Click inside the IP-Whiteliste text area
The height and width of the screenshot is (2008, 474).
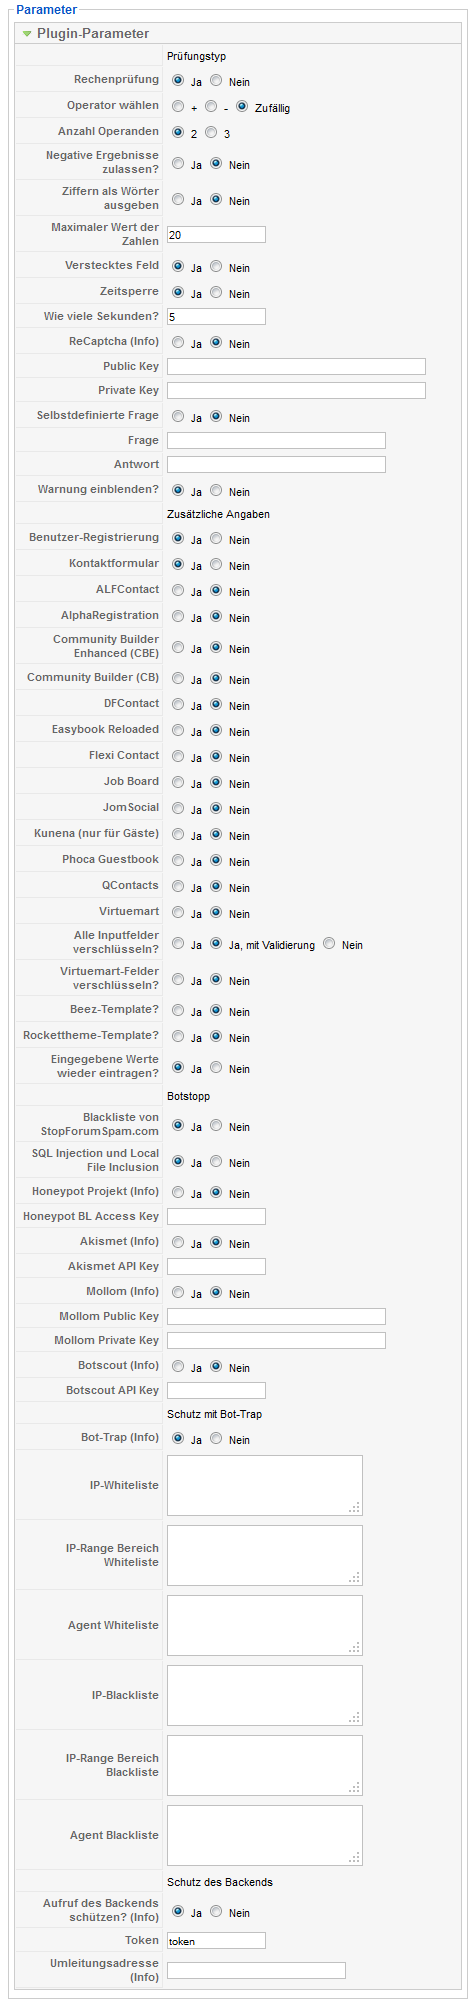coord(265,1485)
